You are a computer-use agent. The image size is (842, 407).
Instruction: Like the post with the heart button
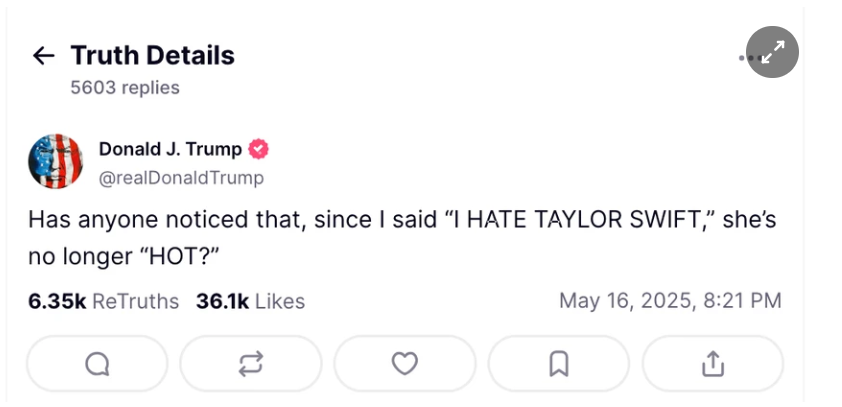[x=404, y=364]
